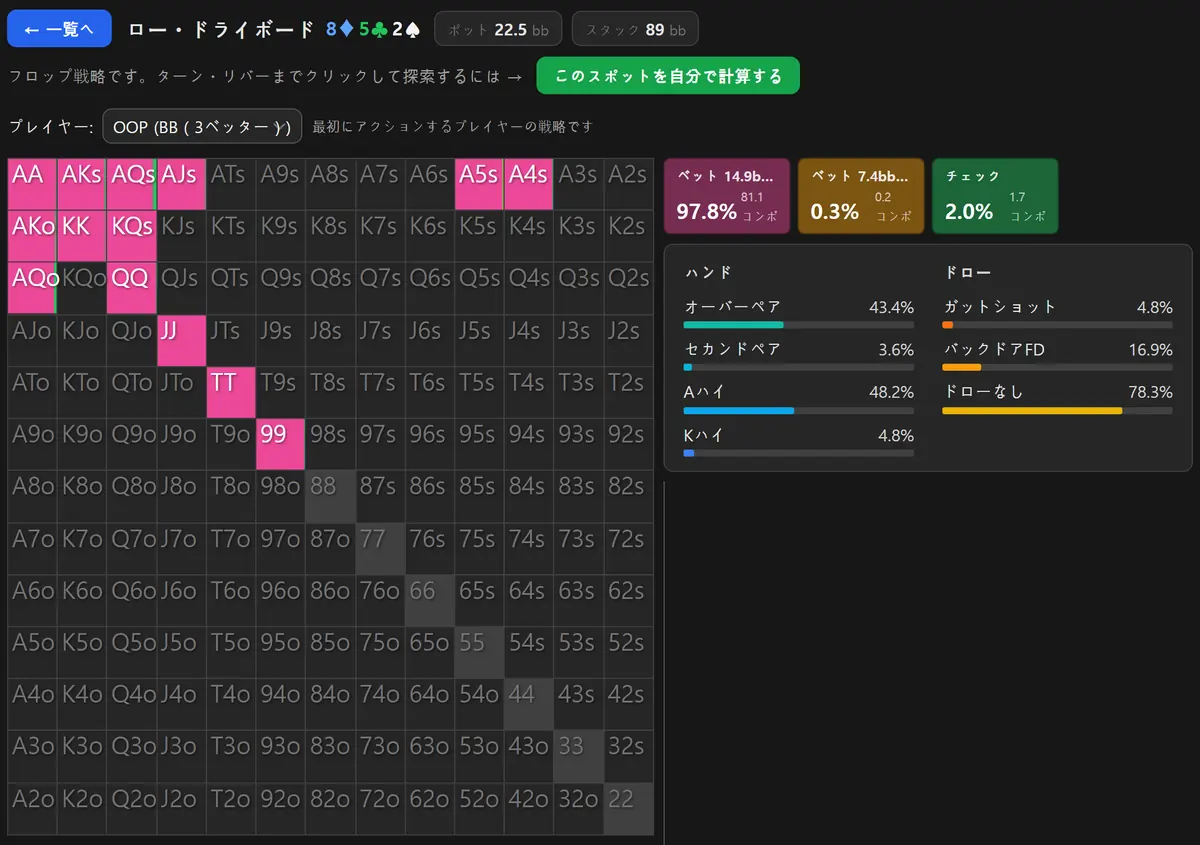This screenshot has height=845, width=1200.
Task: Click the A2o hand cell
Action: click(x=32, y=808)
